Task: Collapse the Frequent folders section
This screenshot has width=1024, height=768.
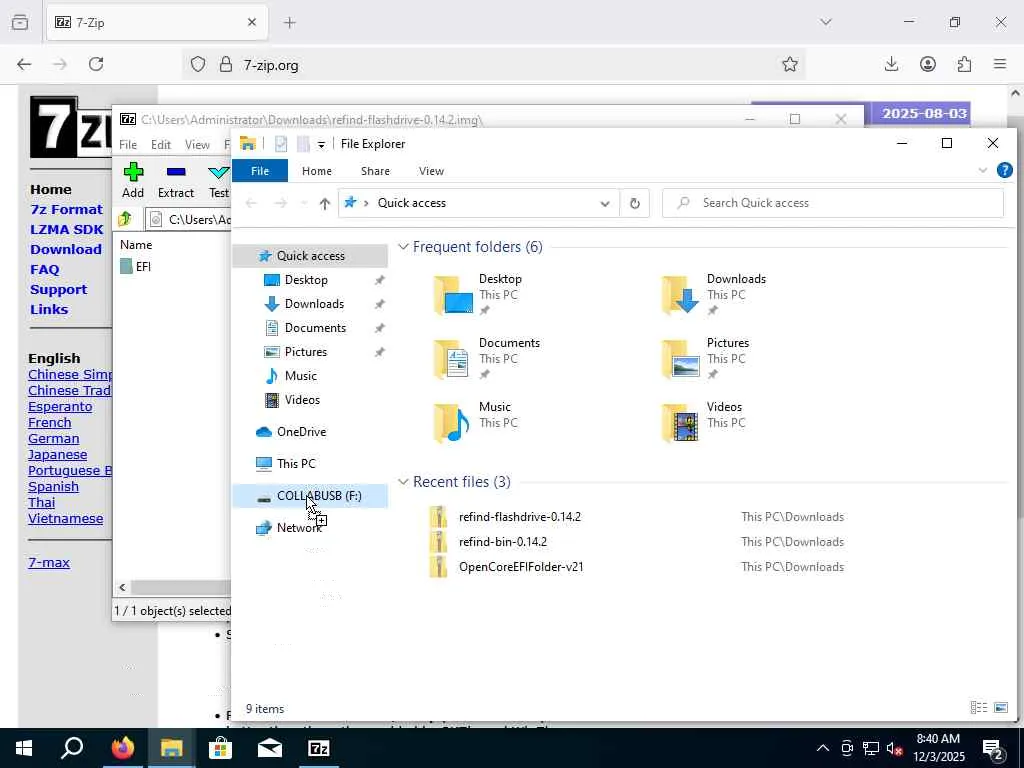Action: (x=404, y=247)
